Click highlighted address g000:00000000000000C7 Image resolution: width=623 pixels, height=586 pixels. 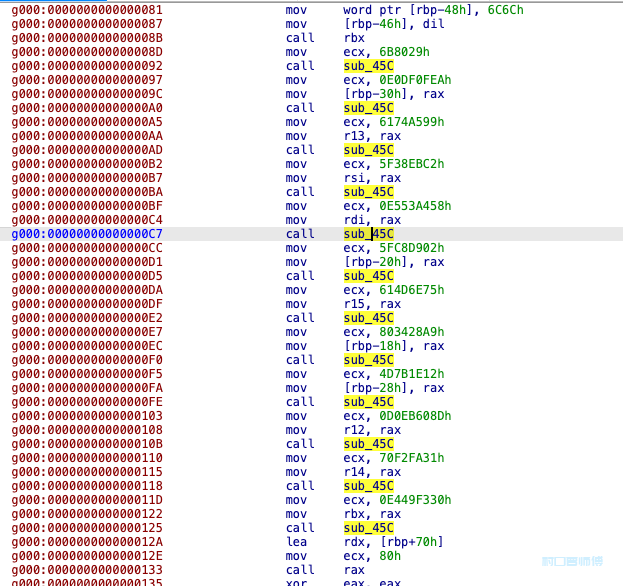[x=87, y=234]
